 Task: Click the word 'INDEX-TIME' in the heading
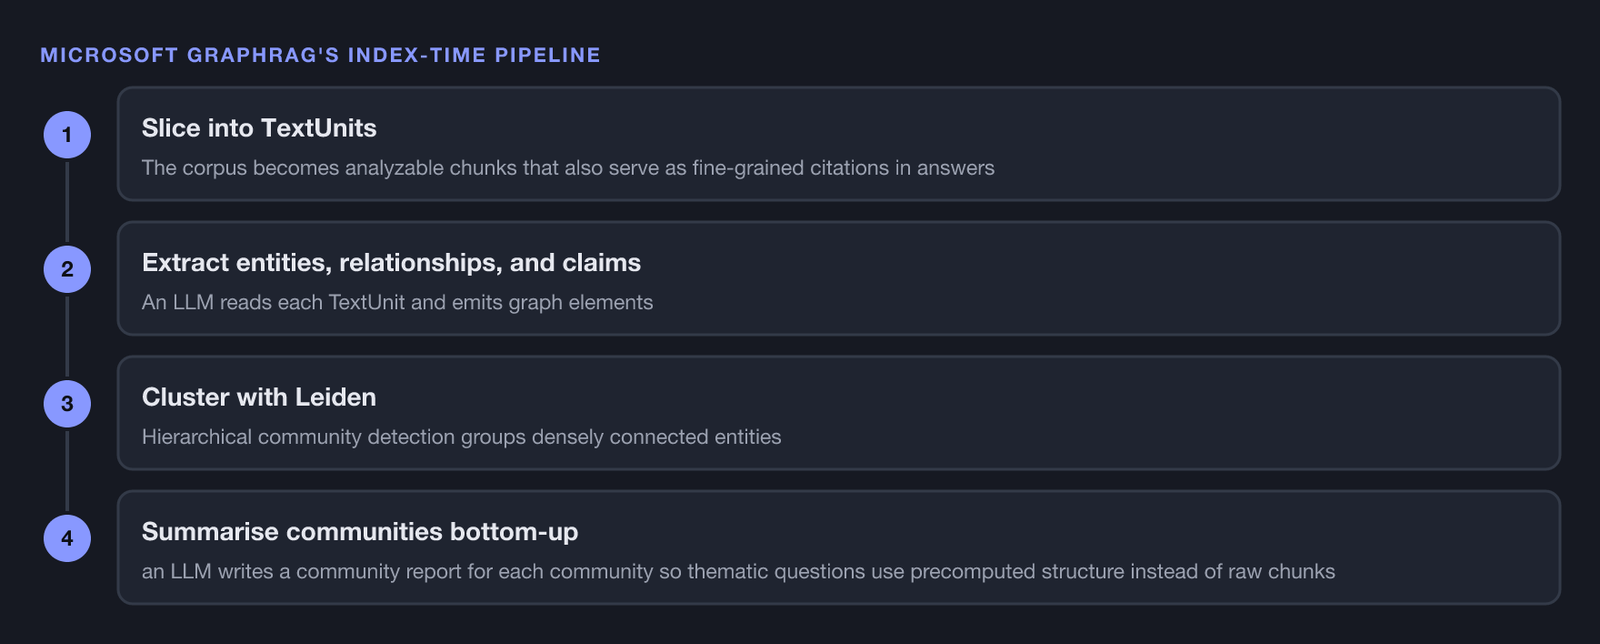pyautogui.click(x=418, y=55)
